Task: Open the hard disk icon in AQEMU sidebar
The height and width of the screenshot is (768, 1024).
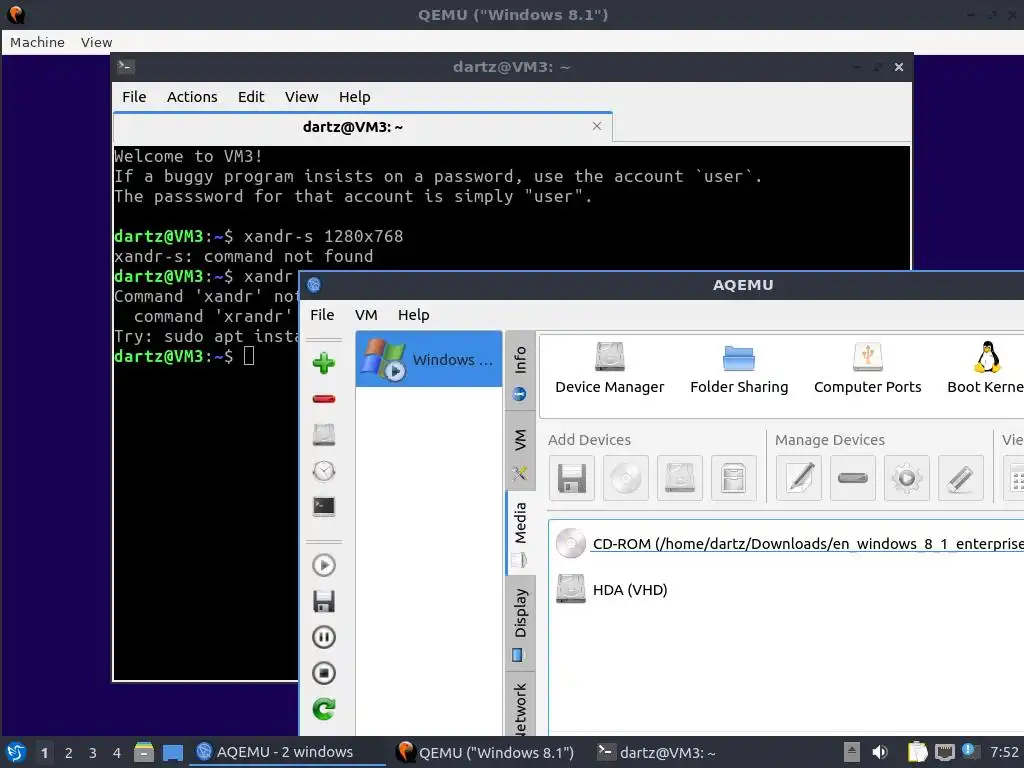Action: tap(324, 435)
